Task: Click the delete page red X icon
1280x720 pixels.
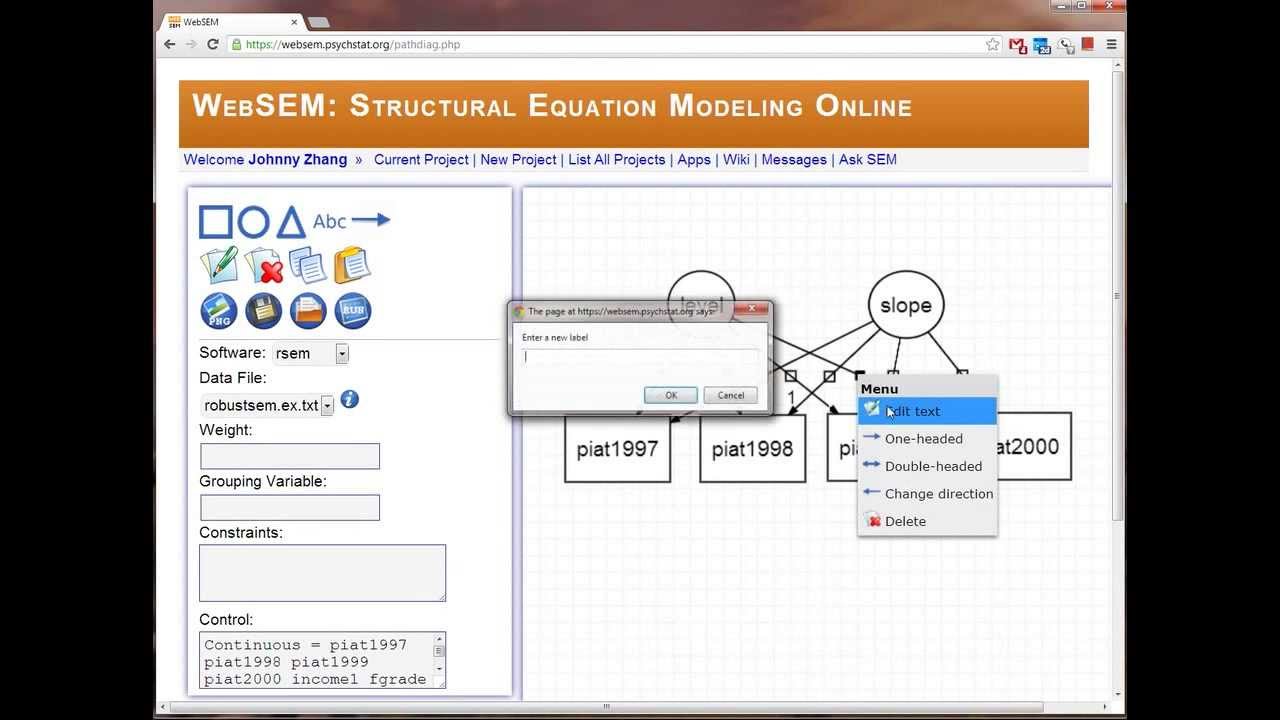Action: coord(264,267)
